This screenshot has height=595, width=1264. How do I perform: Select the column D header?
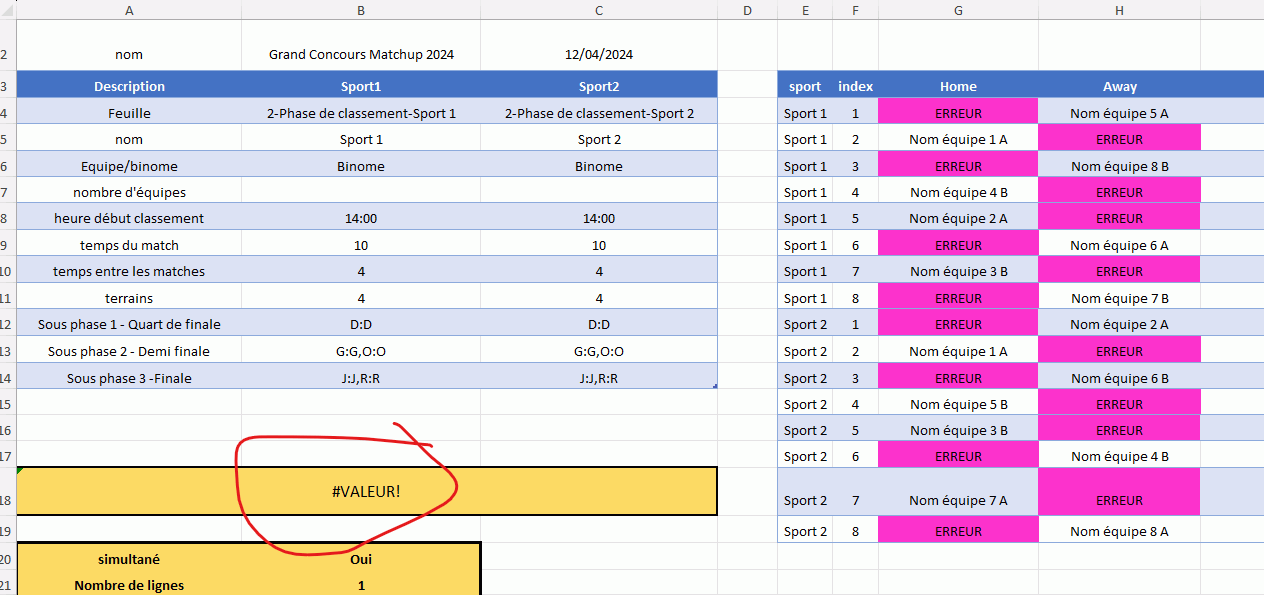click(x=747, y=10)
